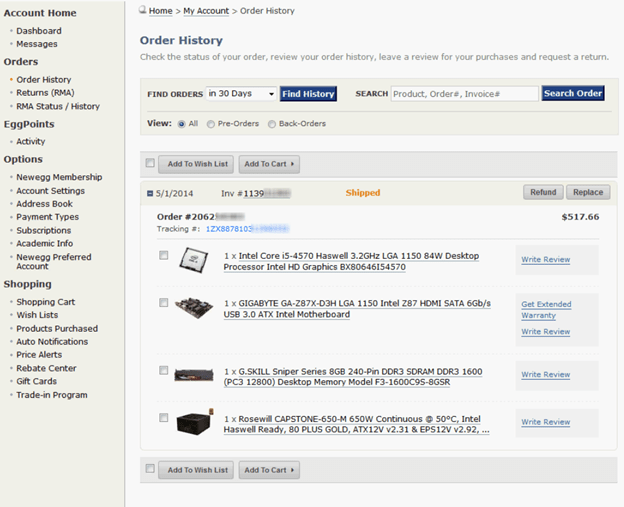Open the tracking number 1ZX8878103 link

247,229
